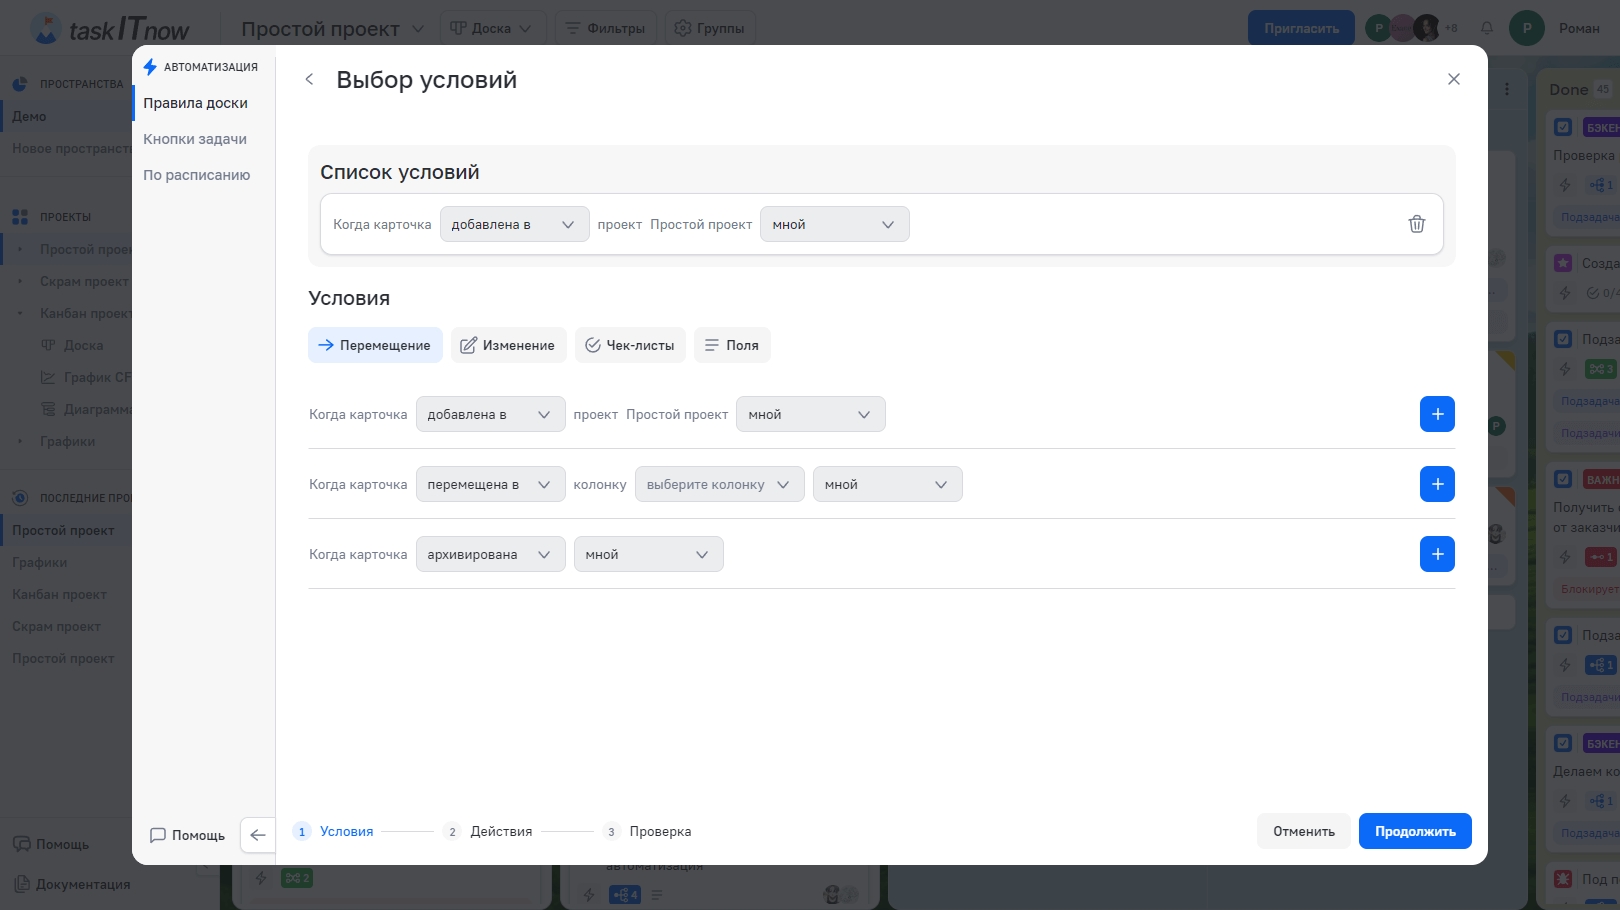
Task: Switch to the Изменение conditions tab
Action: tap(508, 345)
